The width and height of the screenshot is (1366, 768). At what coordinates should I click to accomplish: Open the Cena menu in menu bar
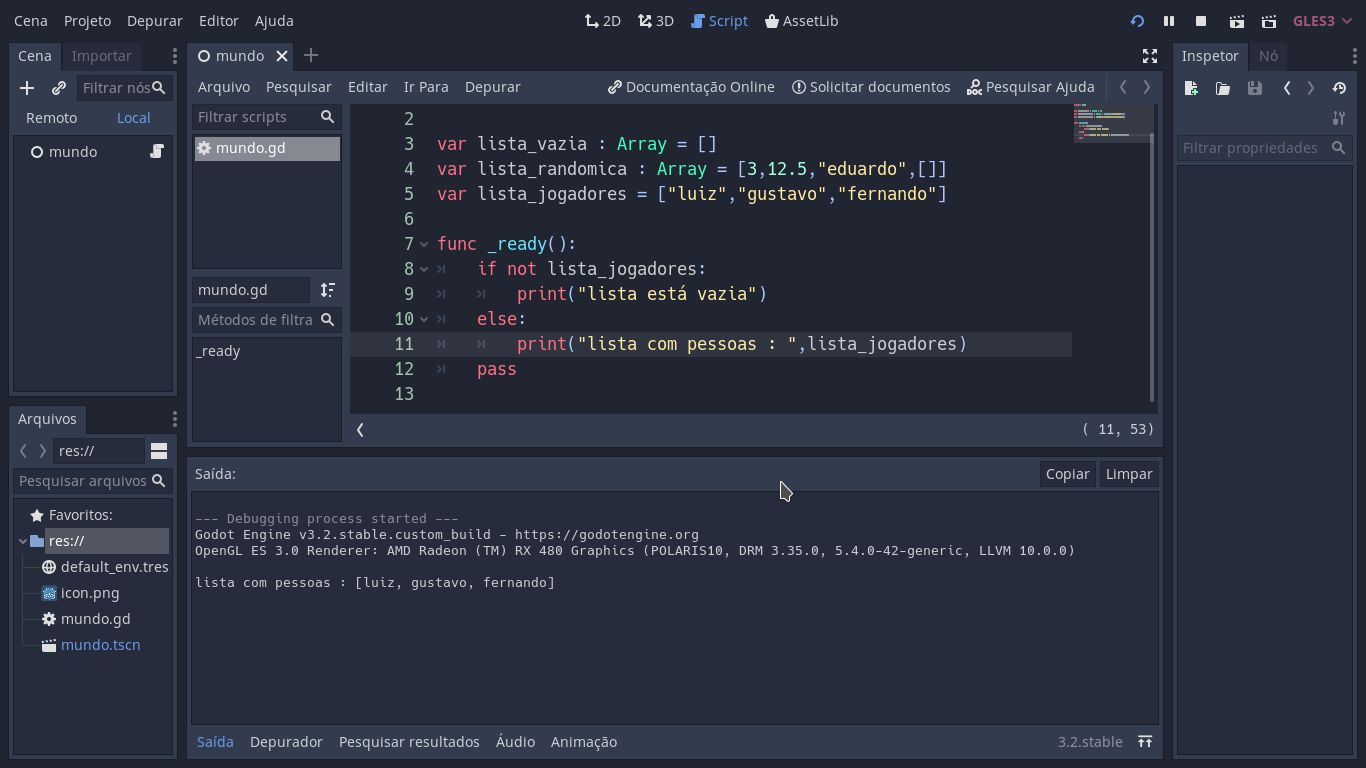point(31,21)
